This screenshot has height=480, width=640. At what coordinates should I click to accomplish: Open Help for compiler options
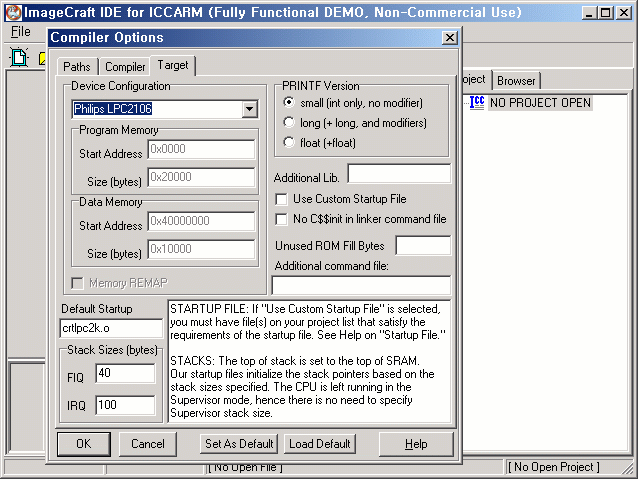point(416,444)
